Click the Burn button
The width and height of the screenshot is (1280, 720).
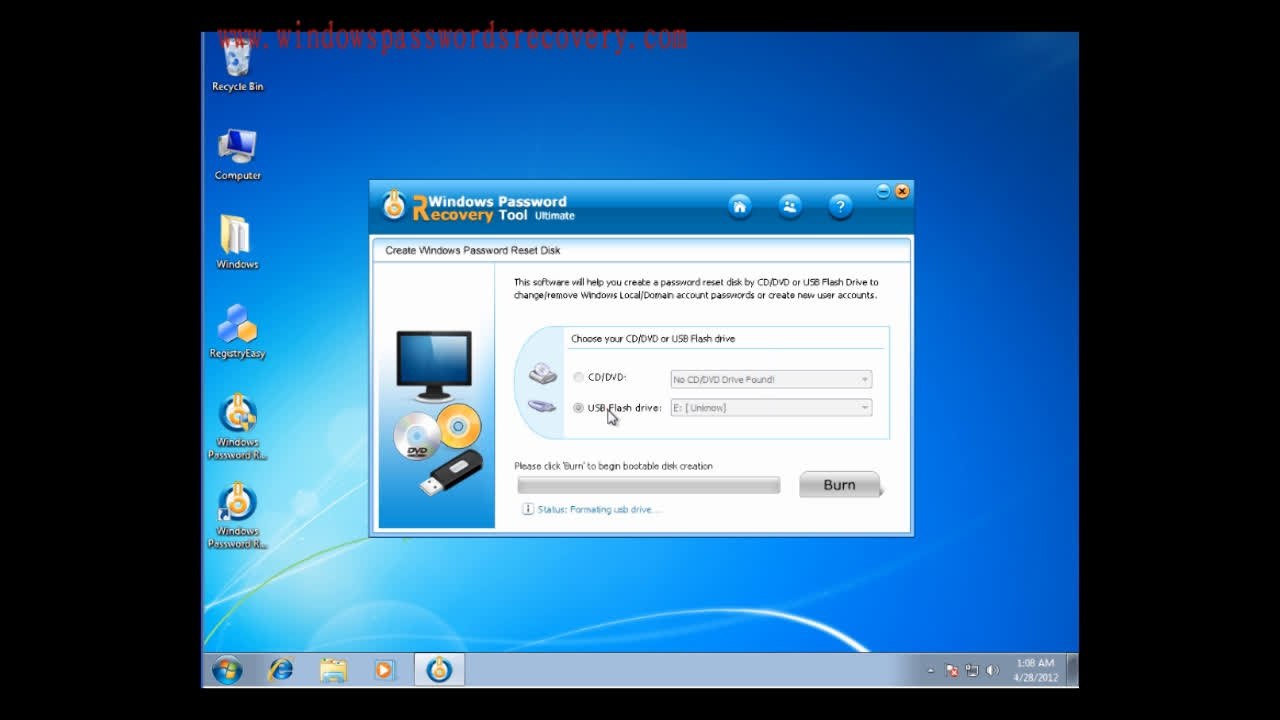(x=839, y=485)
